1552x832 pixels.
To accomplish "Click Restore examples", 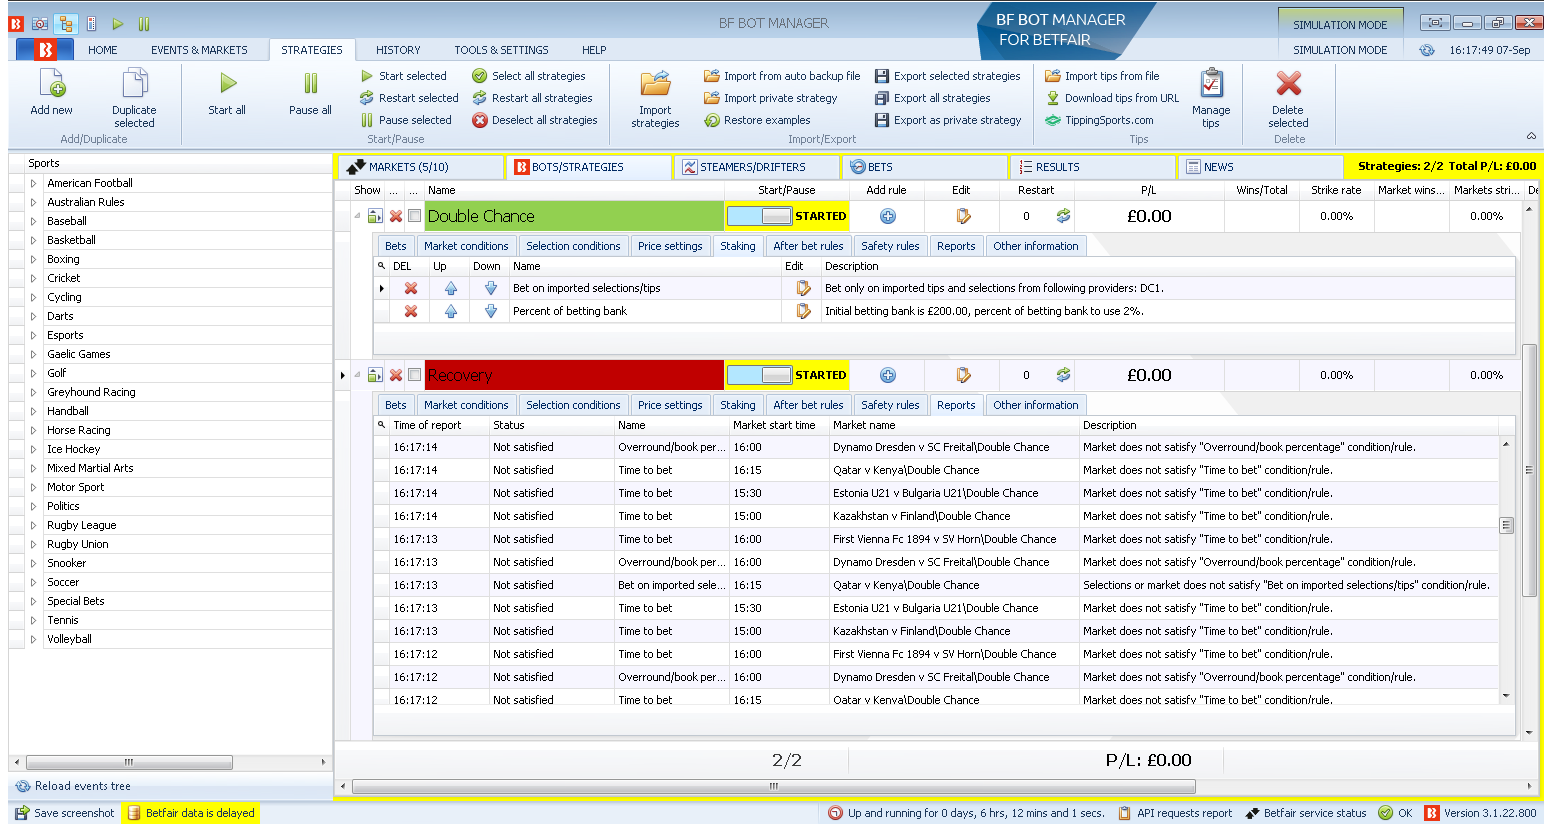I will [757, 120].
